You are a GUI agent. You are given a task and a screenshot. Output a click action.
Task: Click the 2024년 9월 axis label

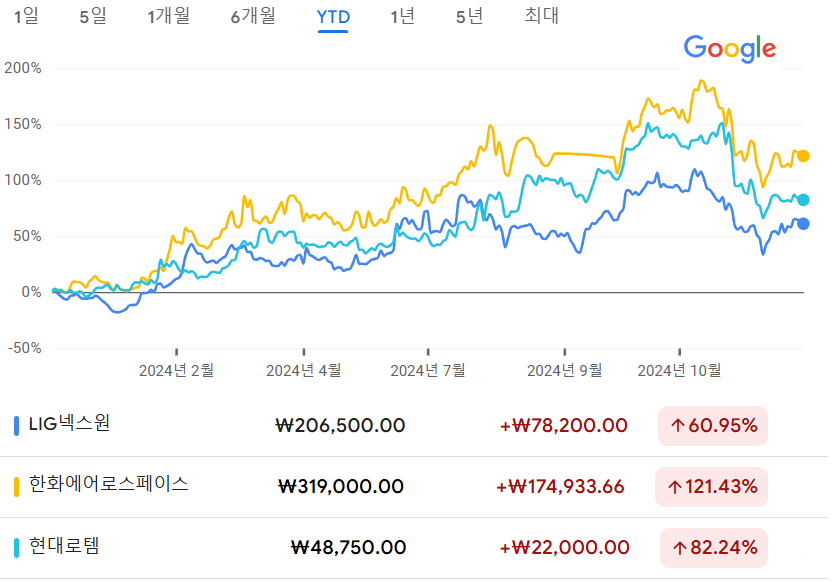coord(565,370)
